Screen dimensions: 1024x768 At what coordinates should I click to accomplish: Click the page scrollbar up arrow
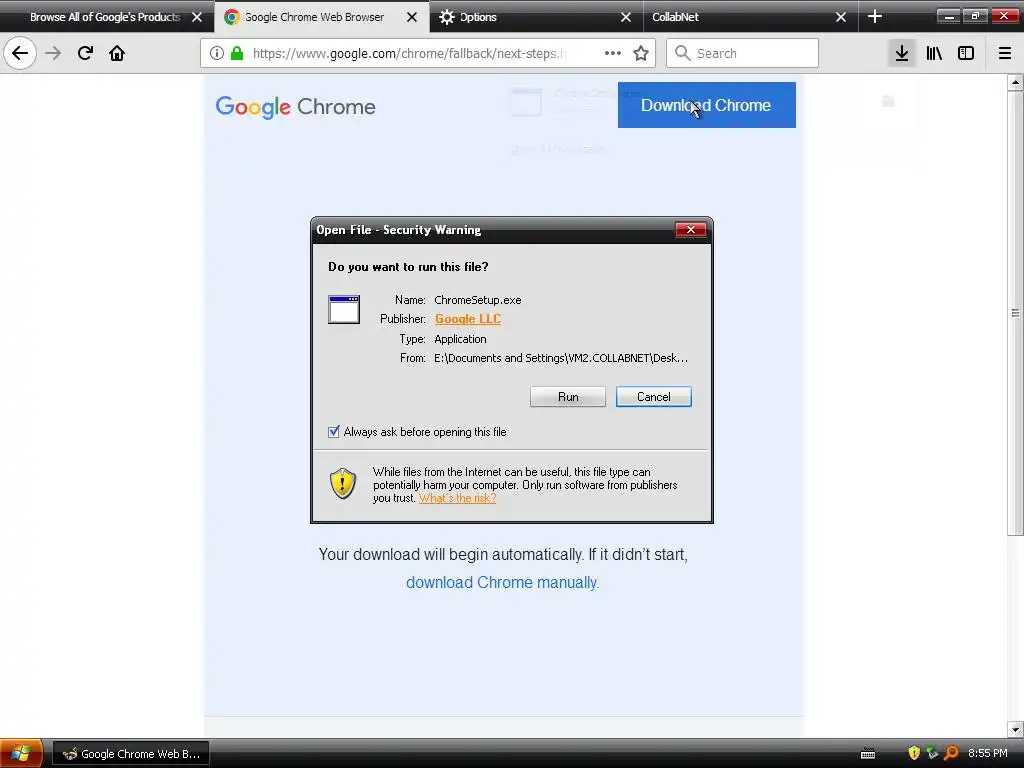pyautogui.click(x=1015, y=82)
